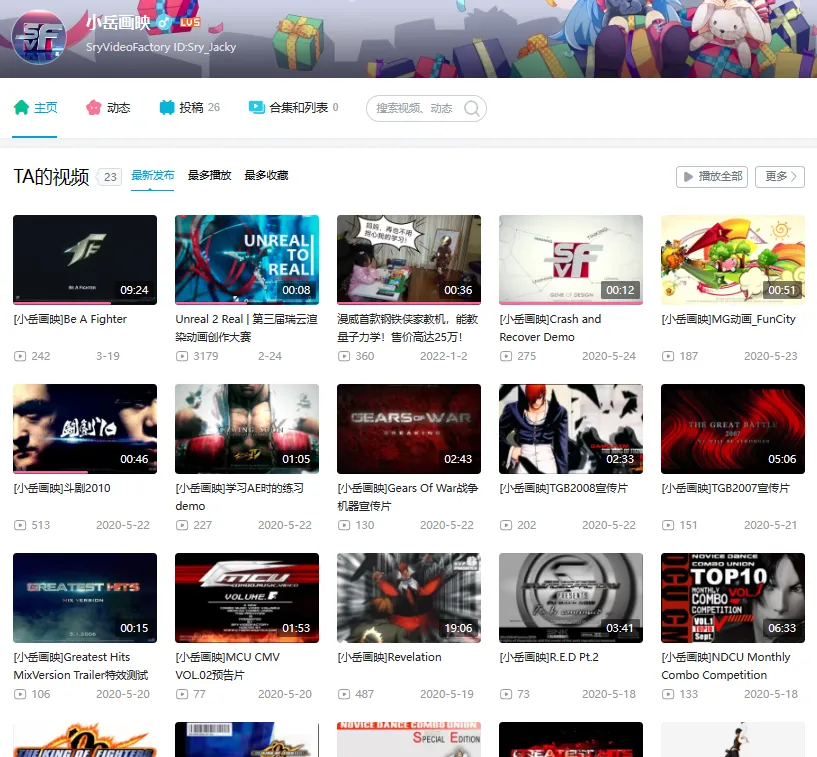
Task: Open the Unreal 2 Real video thumbnail
Action: (x=247, y=259)
